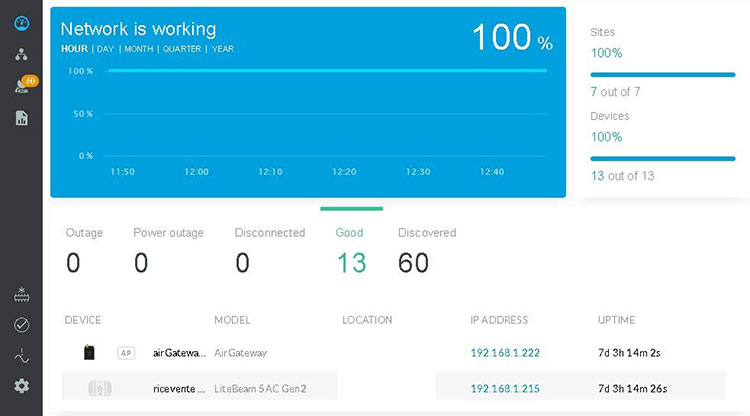Click the airGatewa... device name
This screenshot has height=416, width=750.
(179, 353)
